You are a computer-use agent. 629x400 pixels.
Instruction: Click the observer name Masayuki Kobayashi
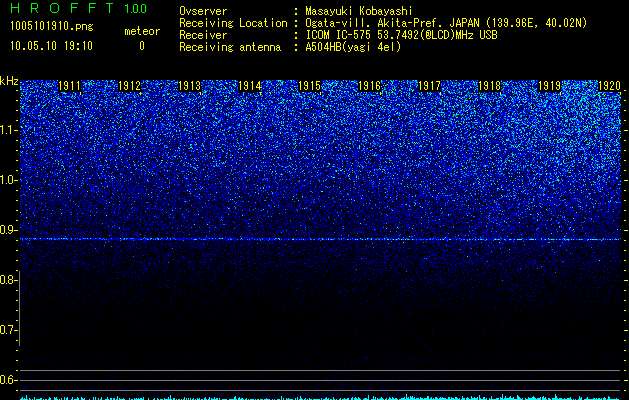(x=359, y=11)
